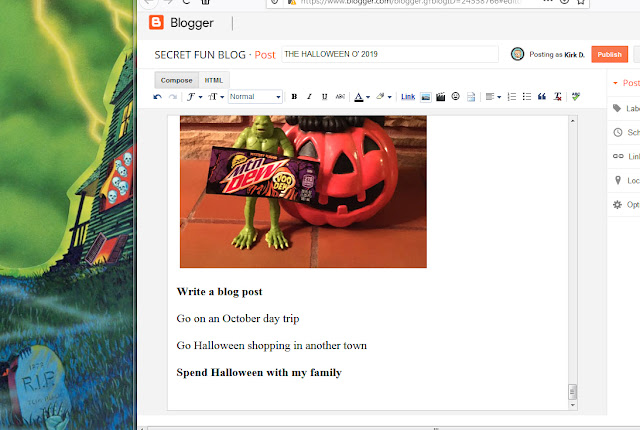Insert an image into the post
The image size is (640, 430).
pyautogui.click(x=425, y=97)
